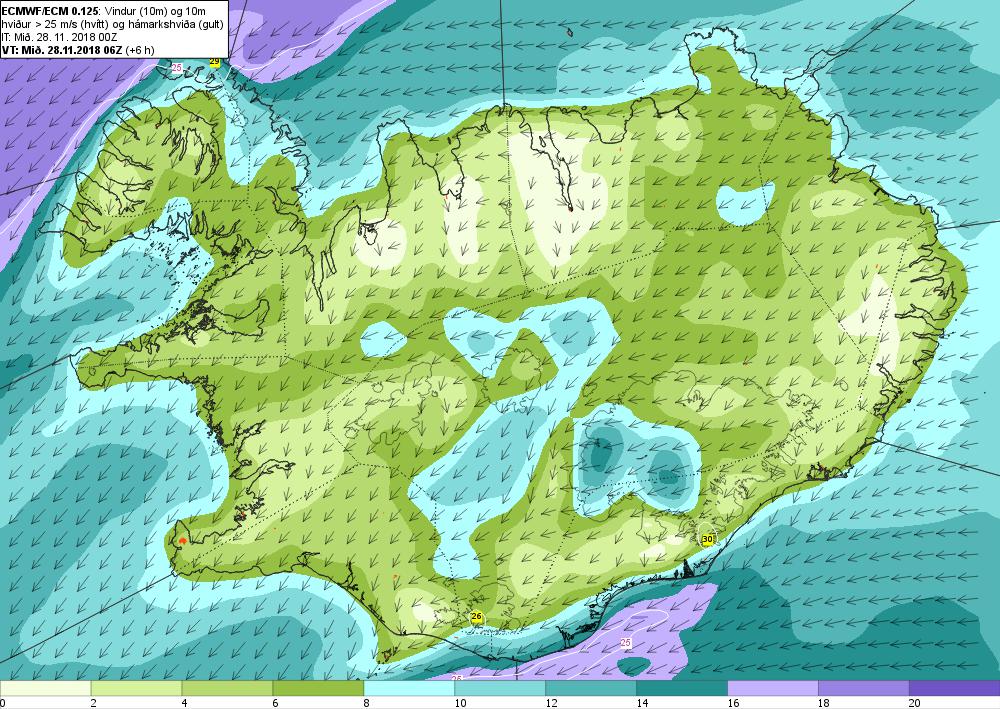The image size is (1000, 709).
Task: Select the dark teal 14–16 m/s legend swatch
Action: pyautogui.click(x=682, y=688)
